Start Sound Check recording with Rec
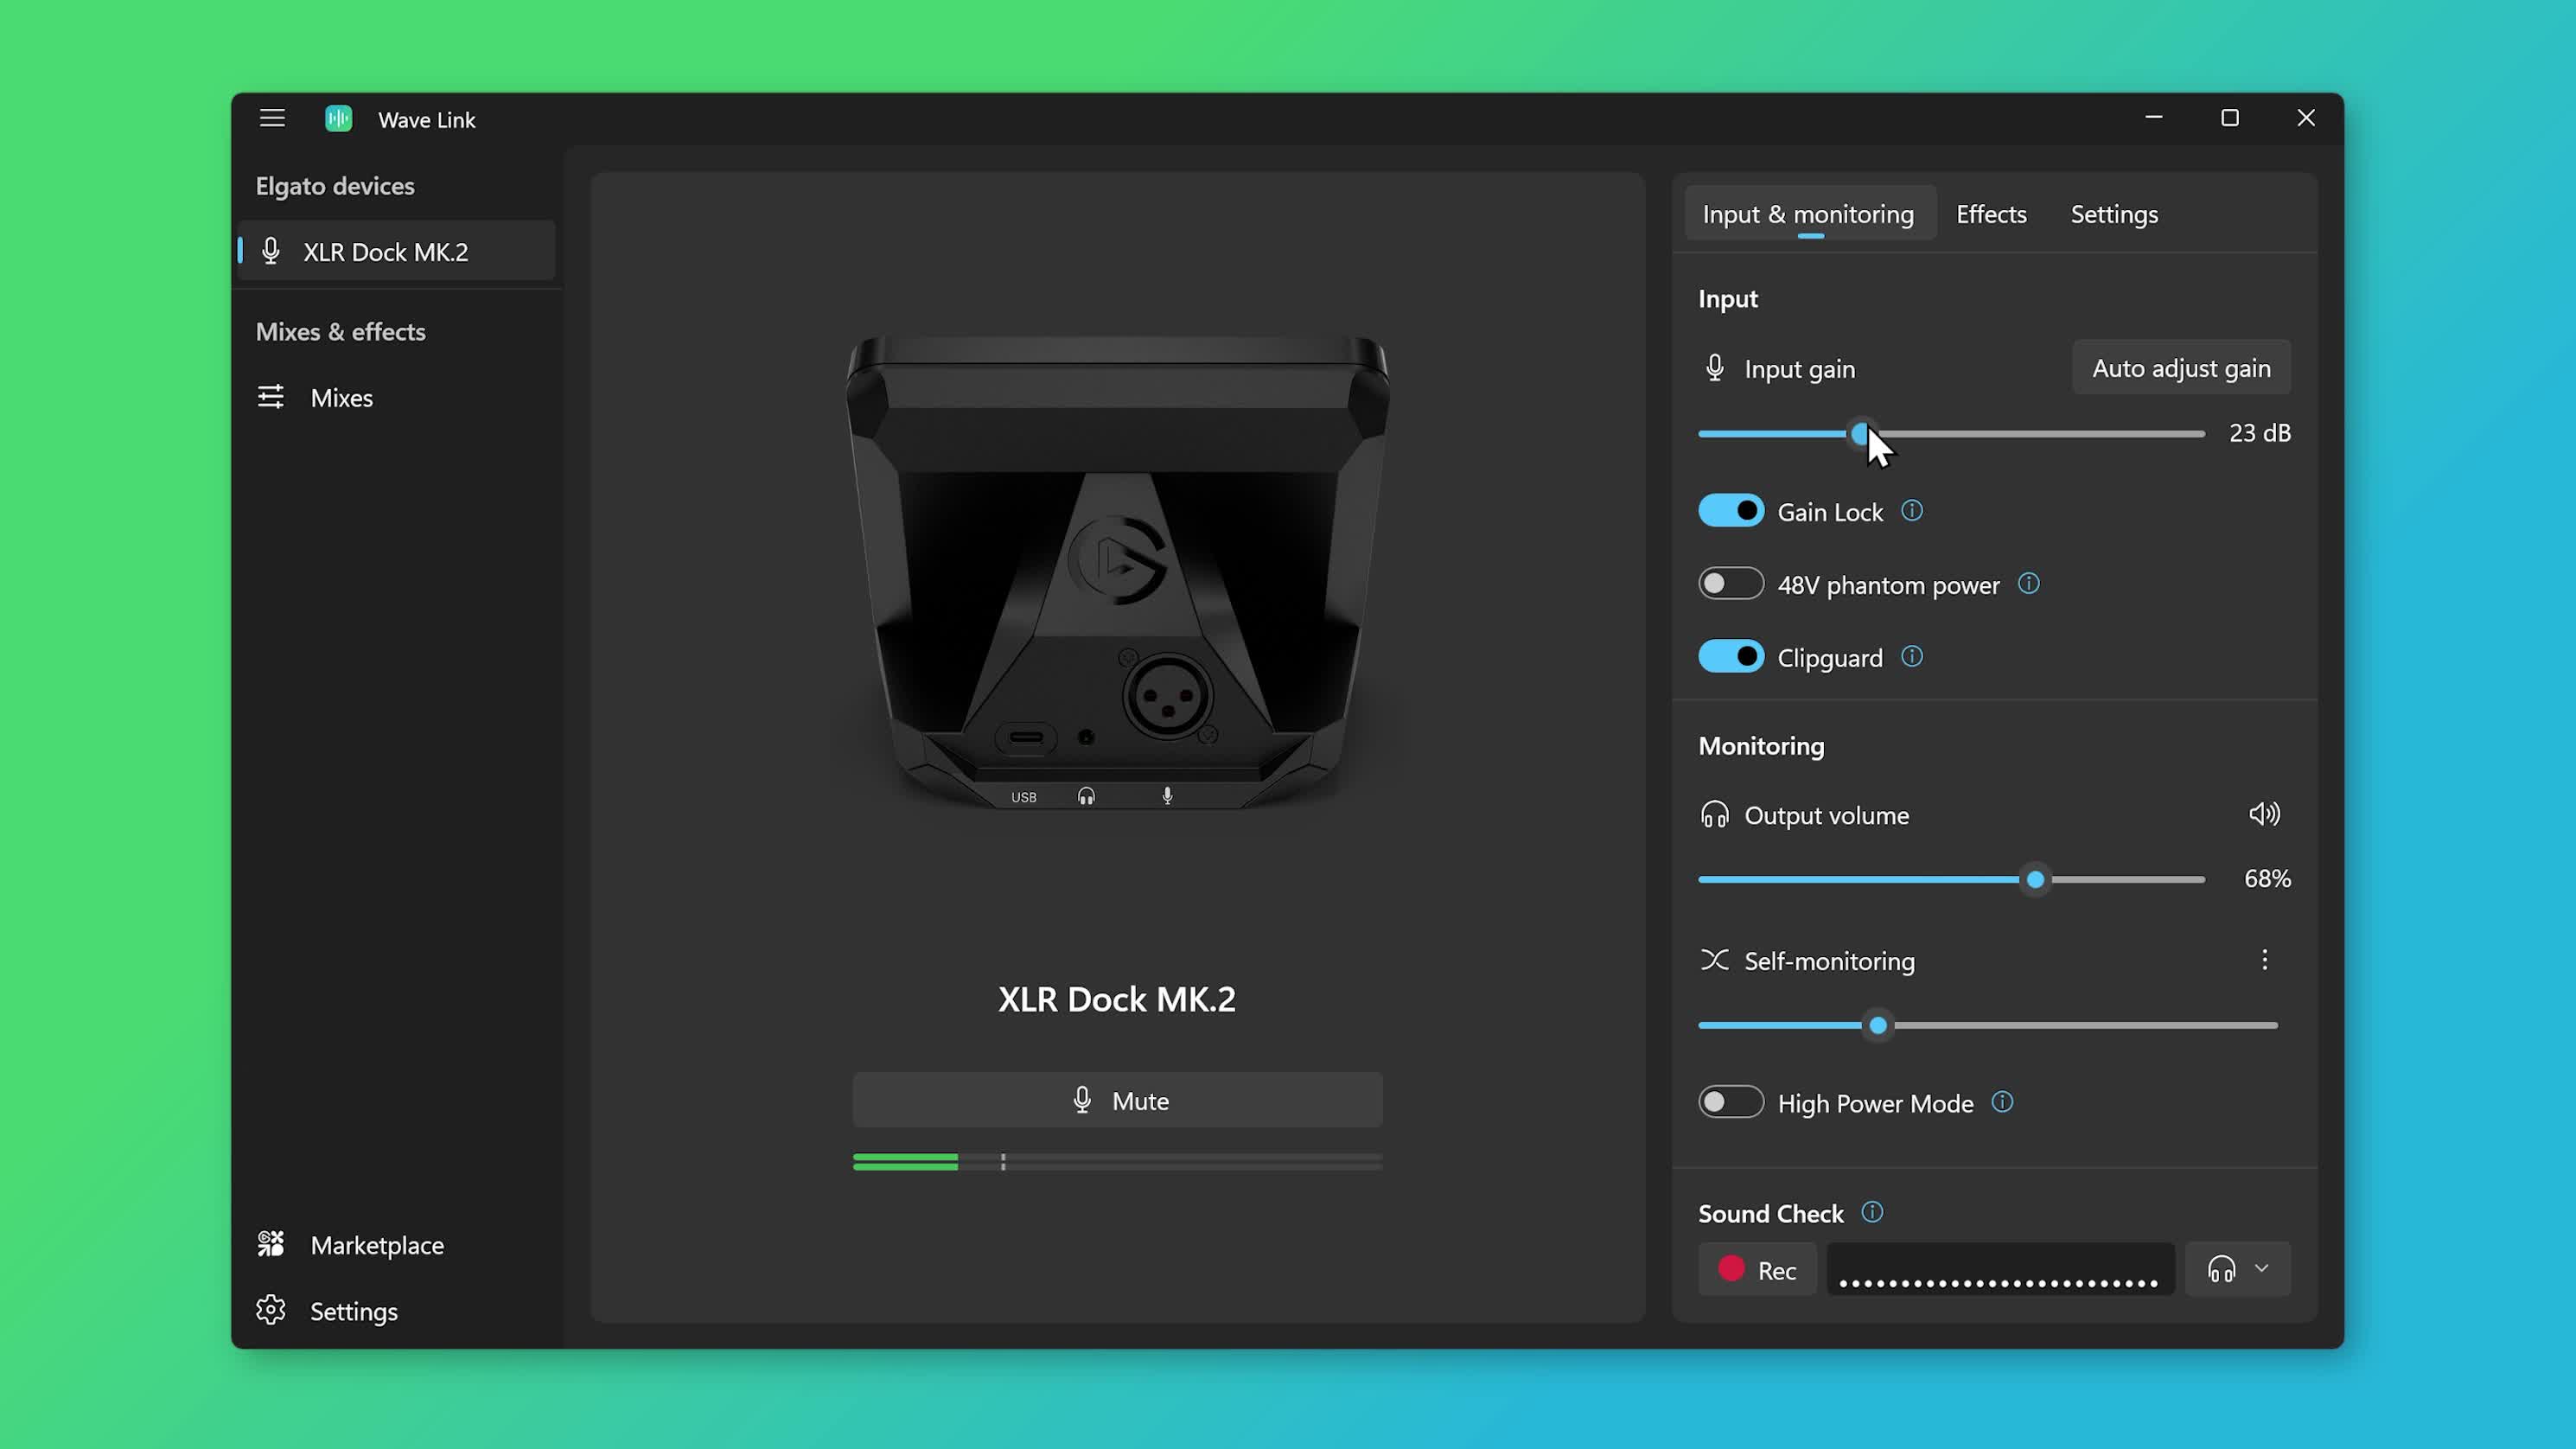 point(1757,1270)
